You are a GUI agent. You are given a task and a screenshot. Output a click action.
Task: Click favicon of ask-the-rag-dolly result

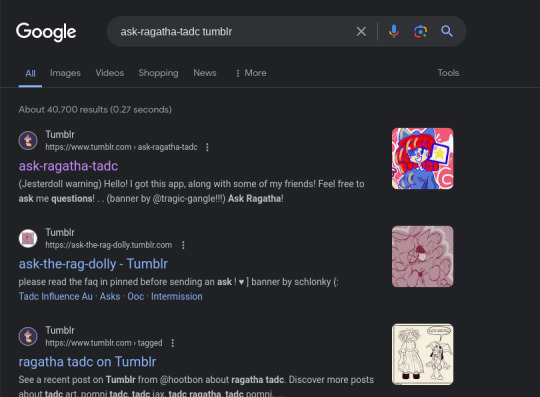[x=28, y=238]
